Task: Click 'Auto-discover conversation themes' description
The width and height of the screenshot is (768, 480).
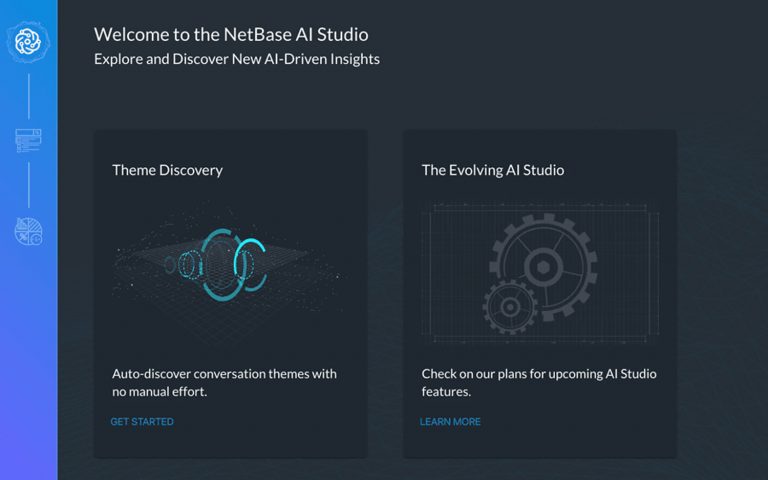Action: (x=224, y=383)
